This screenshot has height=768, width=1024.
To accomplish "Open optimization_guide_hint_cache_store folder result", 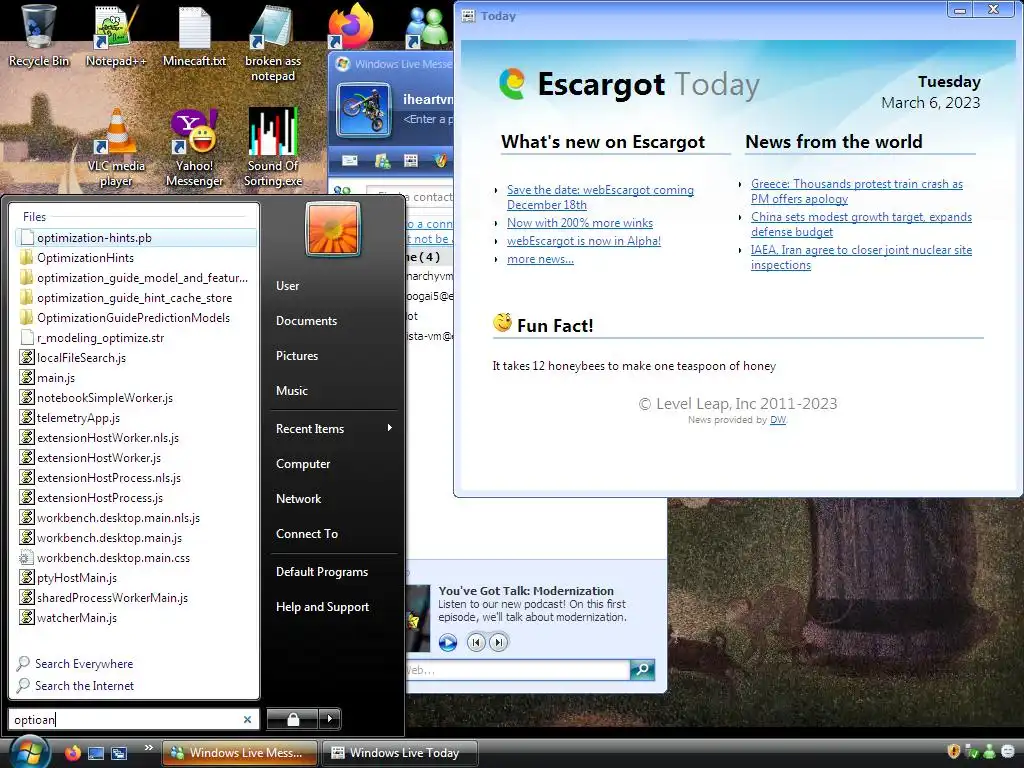I will click(136, 298).
